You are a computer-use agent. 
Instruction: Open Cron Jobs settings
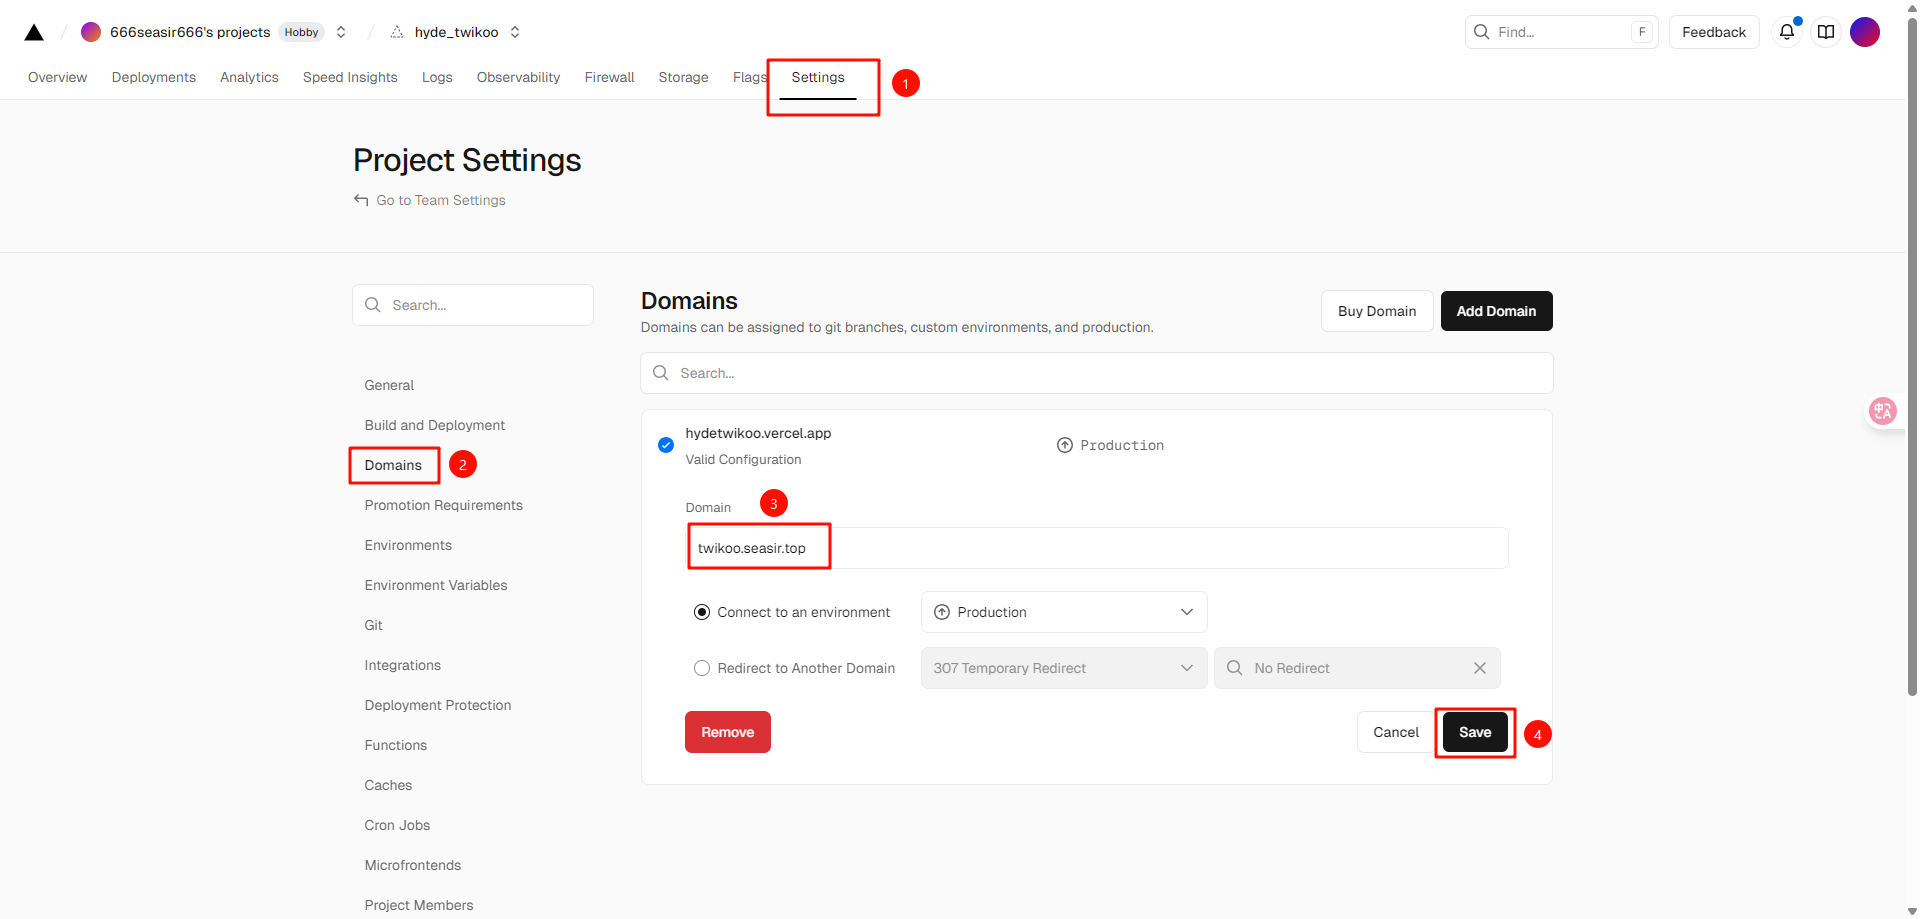pyautogui.click(x=397, y=825)
